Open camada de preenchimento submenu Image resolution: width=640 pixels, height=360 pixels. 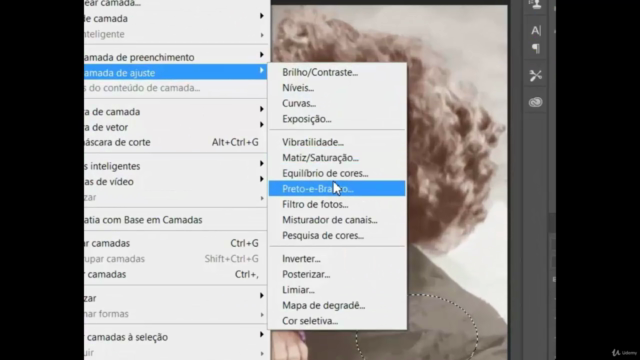(x=176, y=57)
